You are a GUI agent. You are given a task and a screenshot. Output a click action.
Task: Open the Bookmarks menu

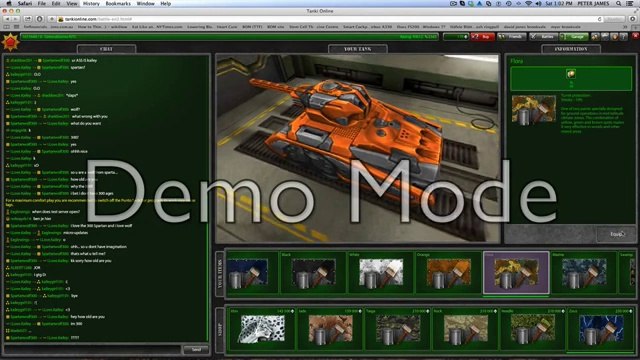[118, 4]
